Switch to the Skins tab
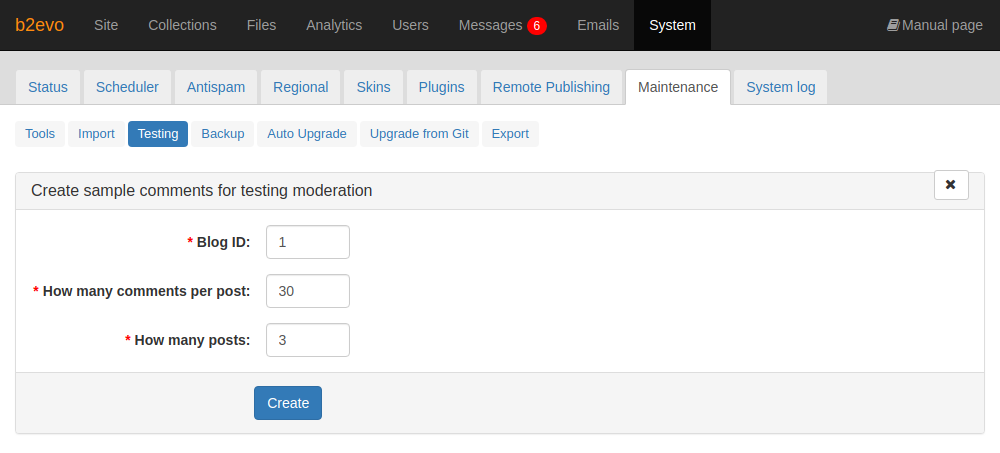This screenshot has width=1000, height=453. tap(373, 87)
